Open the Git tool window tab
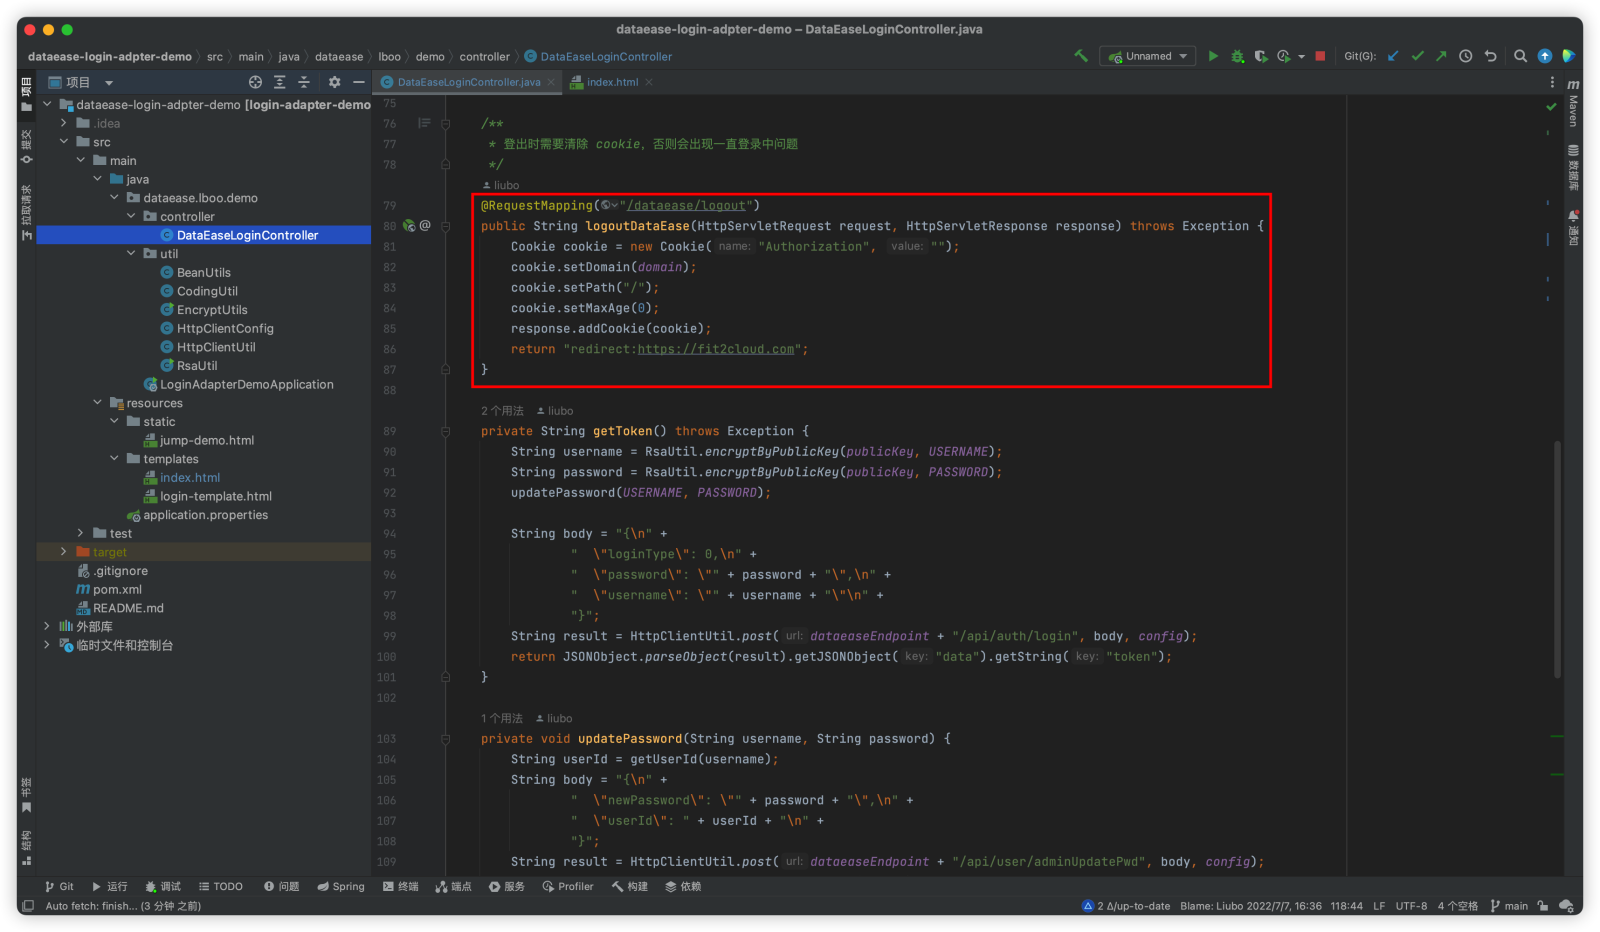Screen dimensions: 1600x932 pos(60,886)
